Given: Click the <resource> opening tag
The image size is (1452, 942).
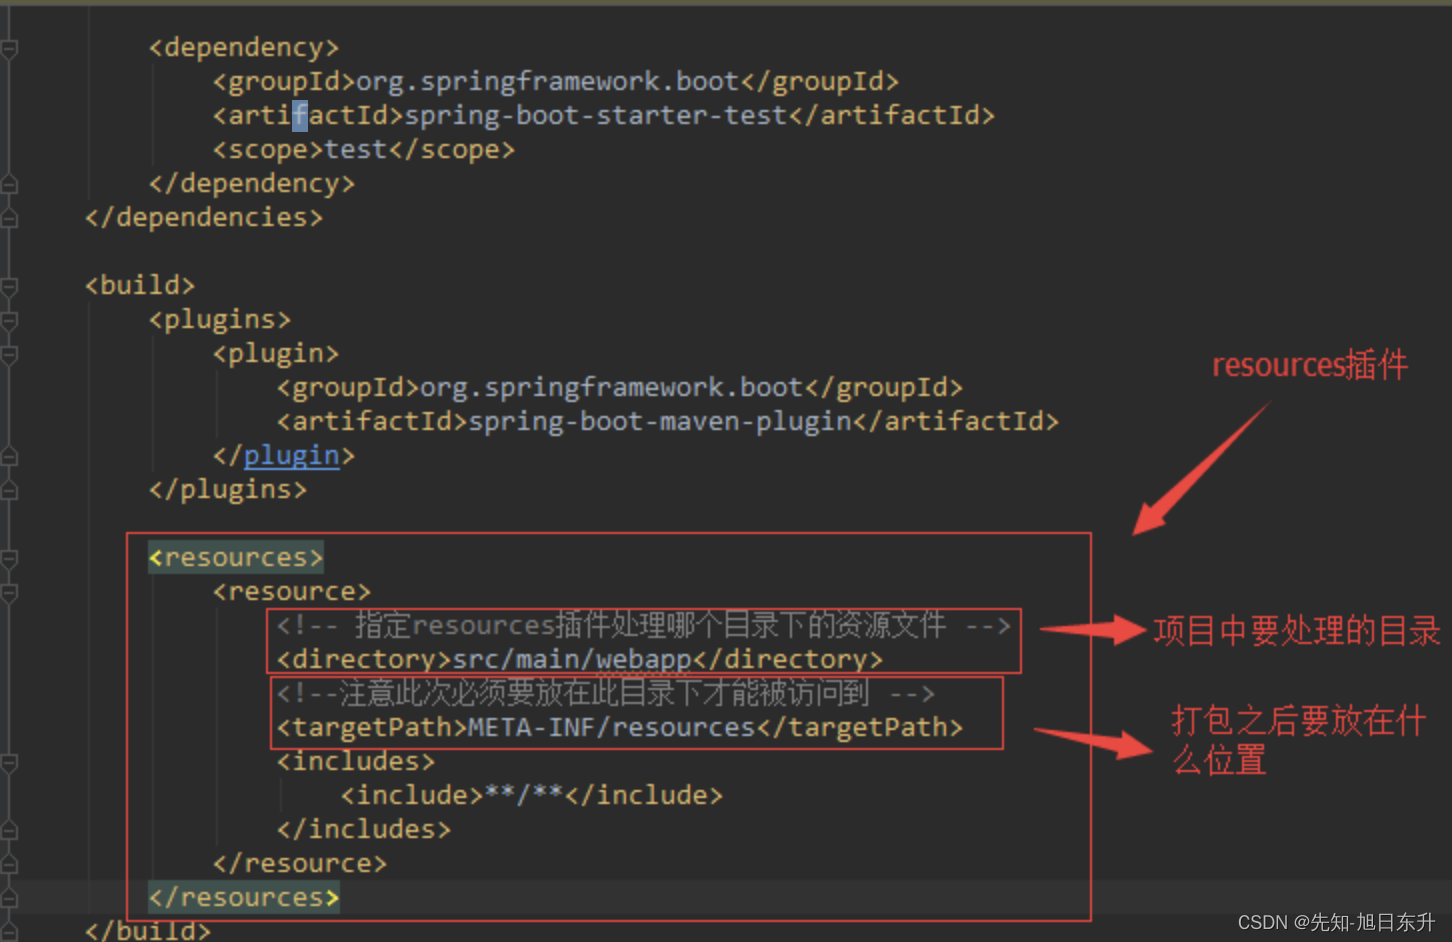Looking at the screenshot, I should (292, 591).
